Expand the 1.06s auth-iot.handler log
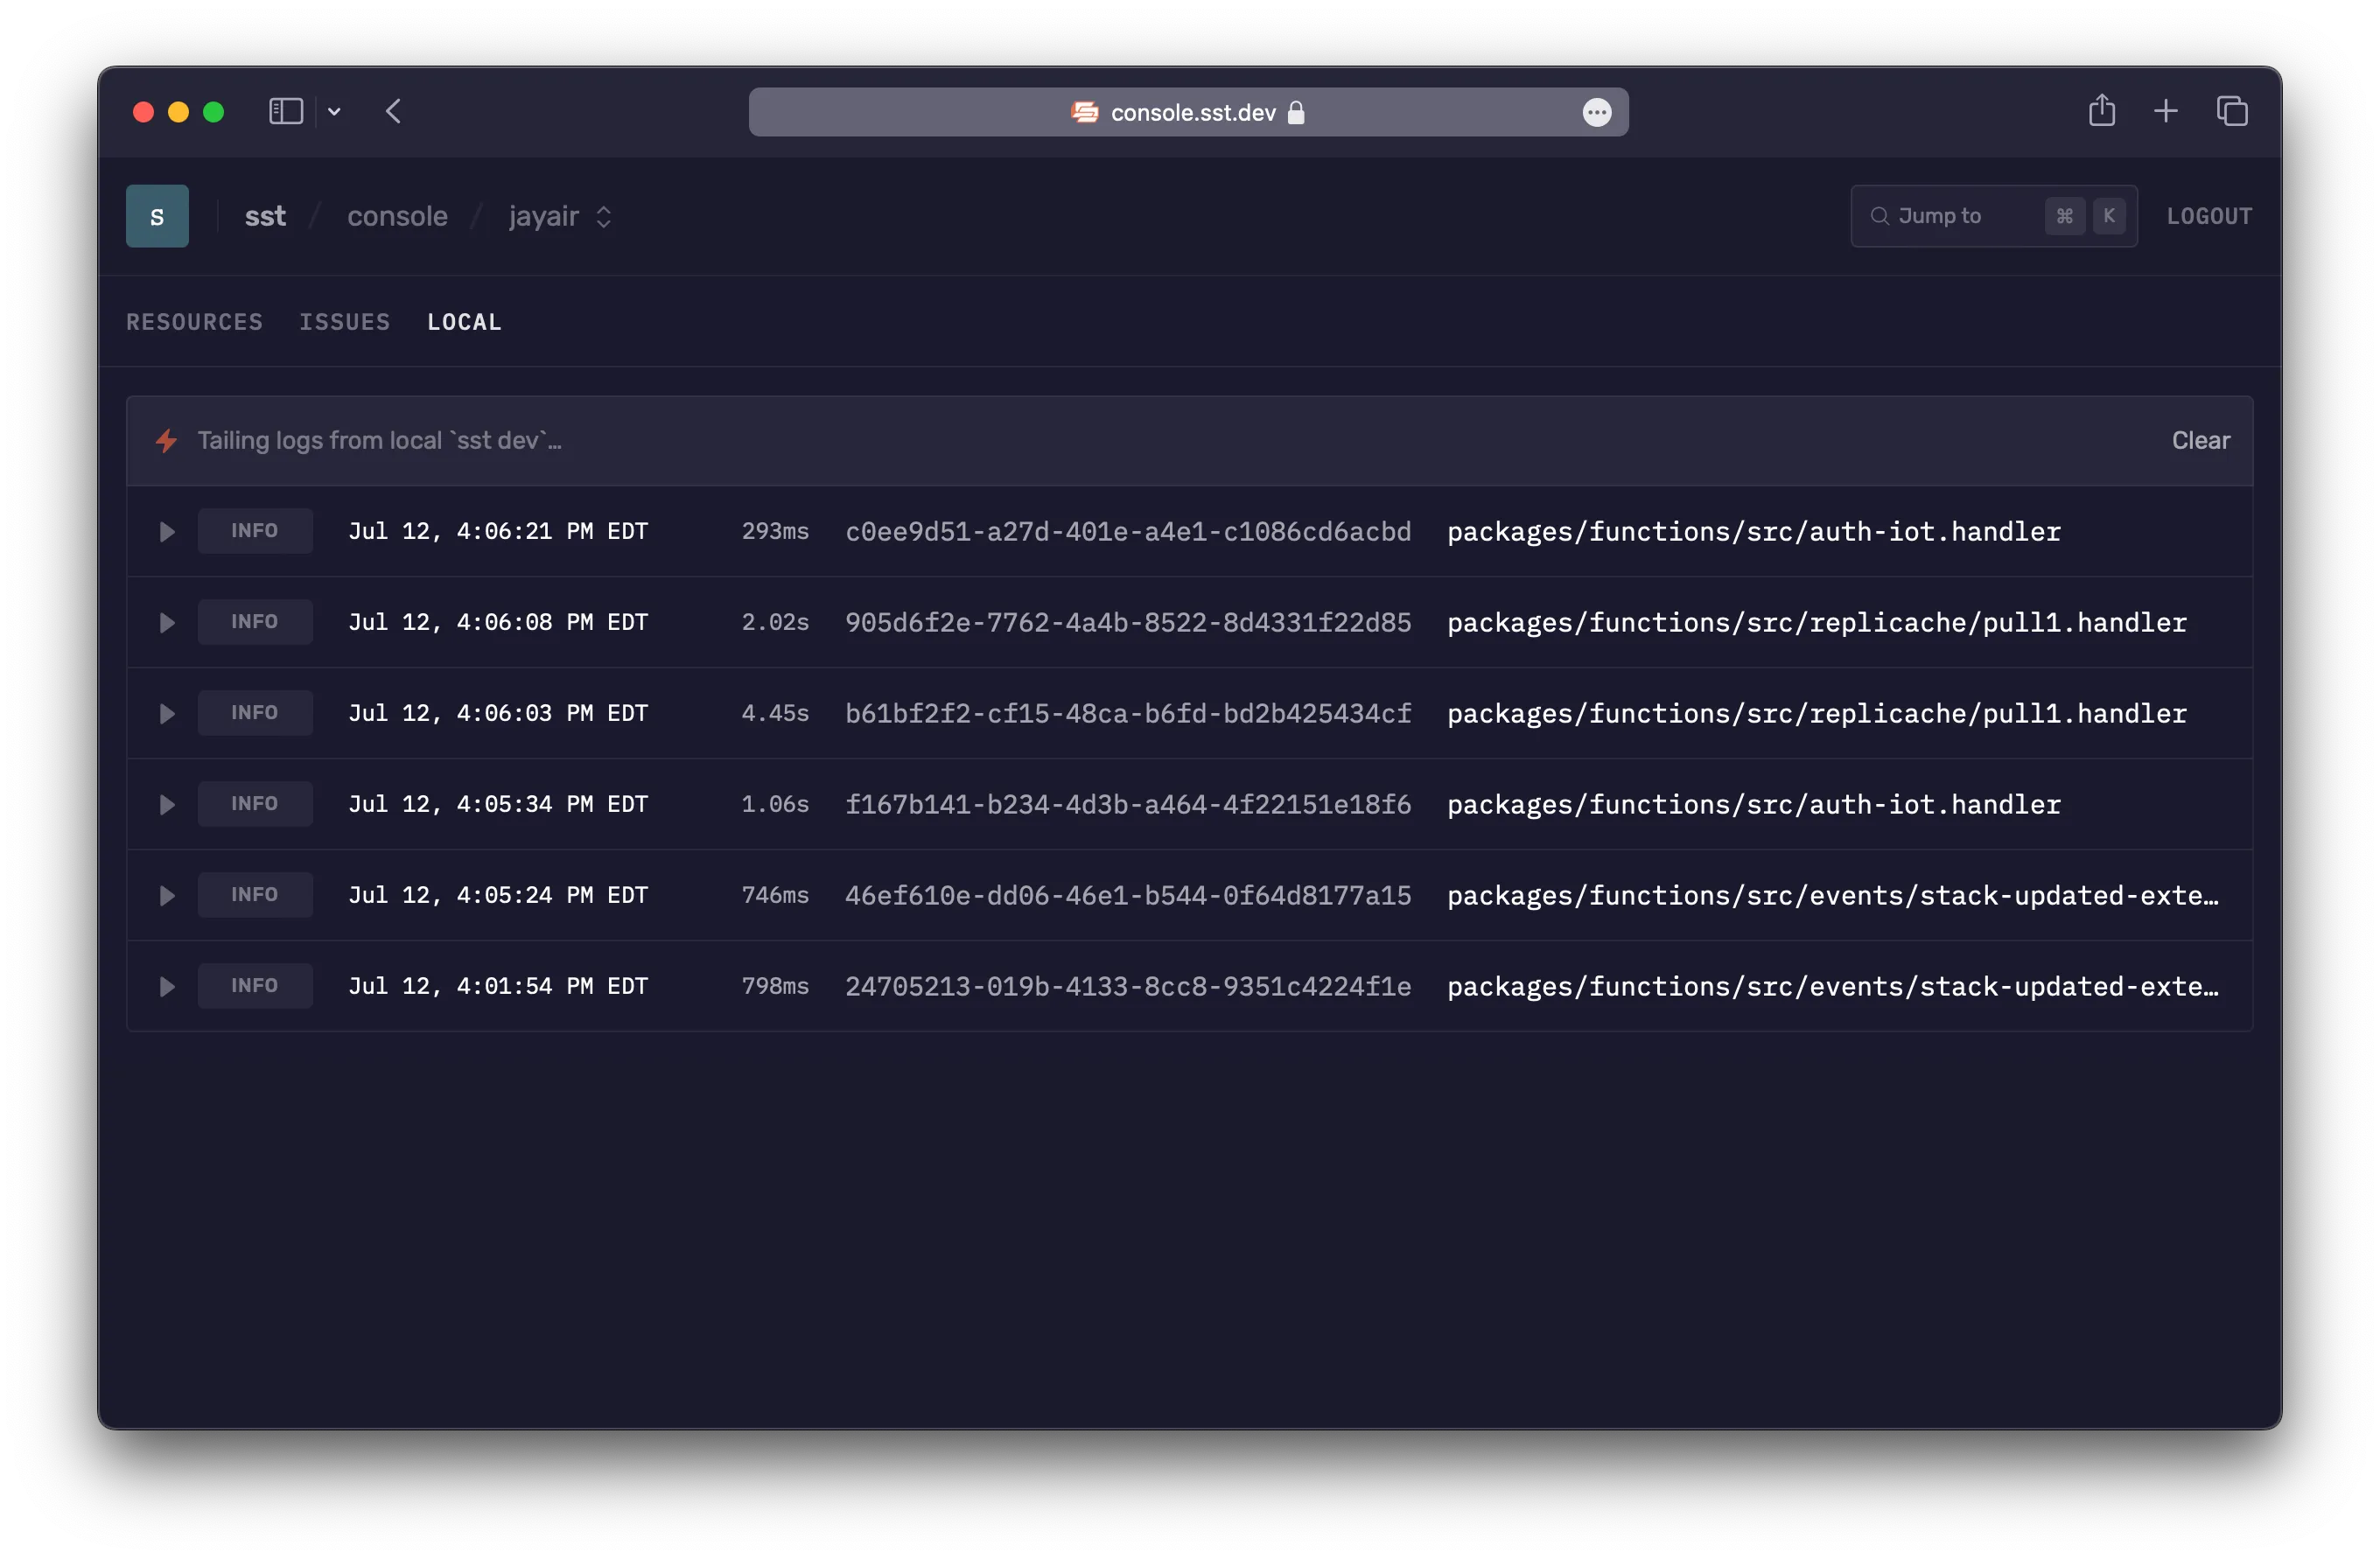Screen dimensions: 2380x1559 click(x=167, y=805)
